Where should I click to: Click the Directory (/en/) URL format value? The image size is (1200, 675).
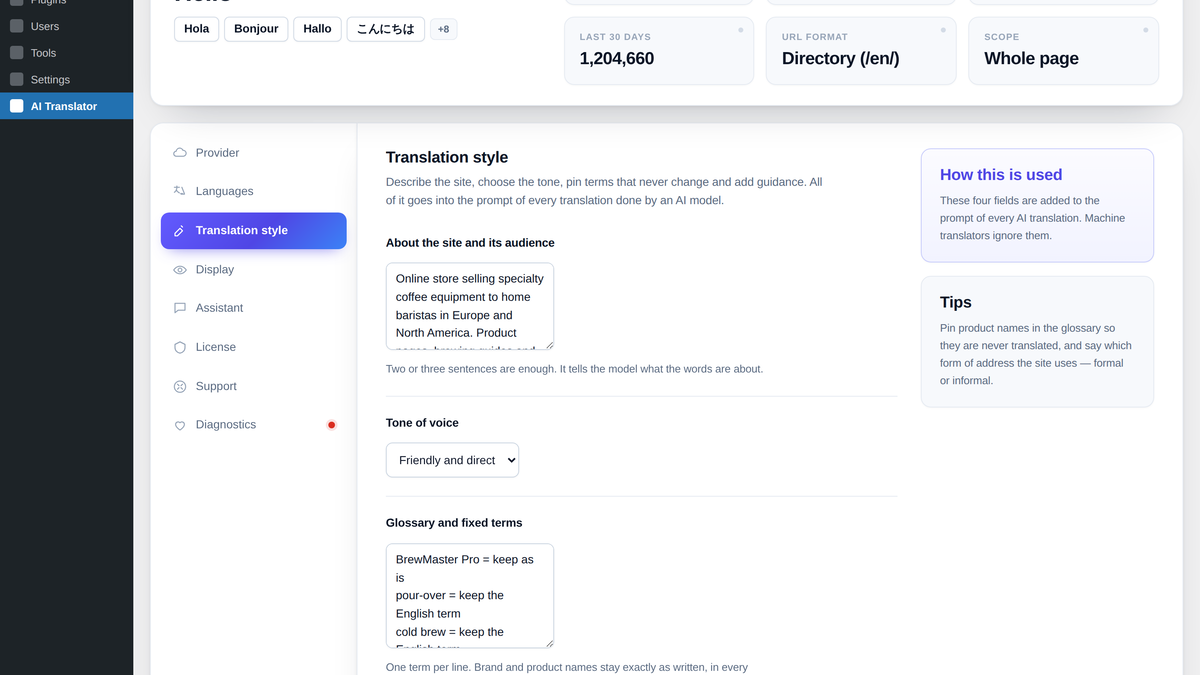tap(841, 59)
